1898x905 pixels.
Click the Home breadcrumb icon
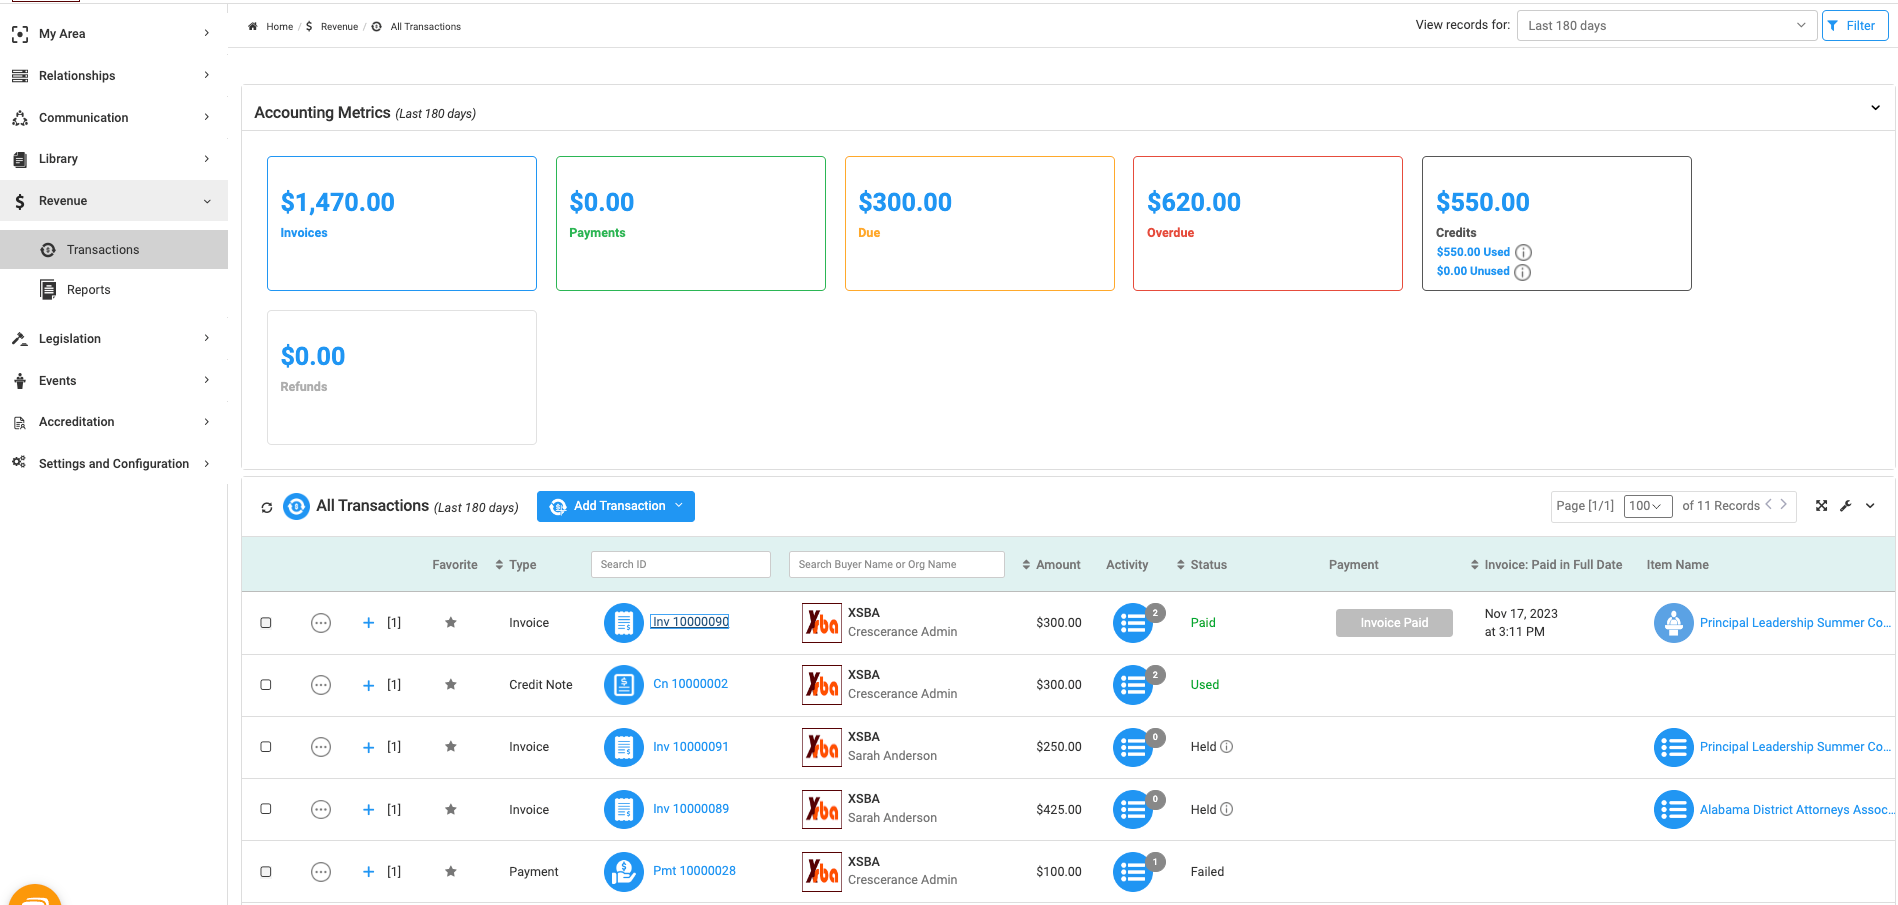coord(253,27)
